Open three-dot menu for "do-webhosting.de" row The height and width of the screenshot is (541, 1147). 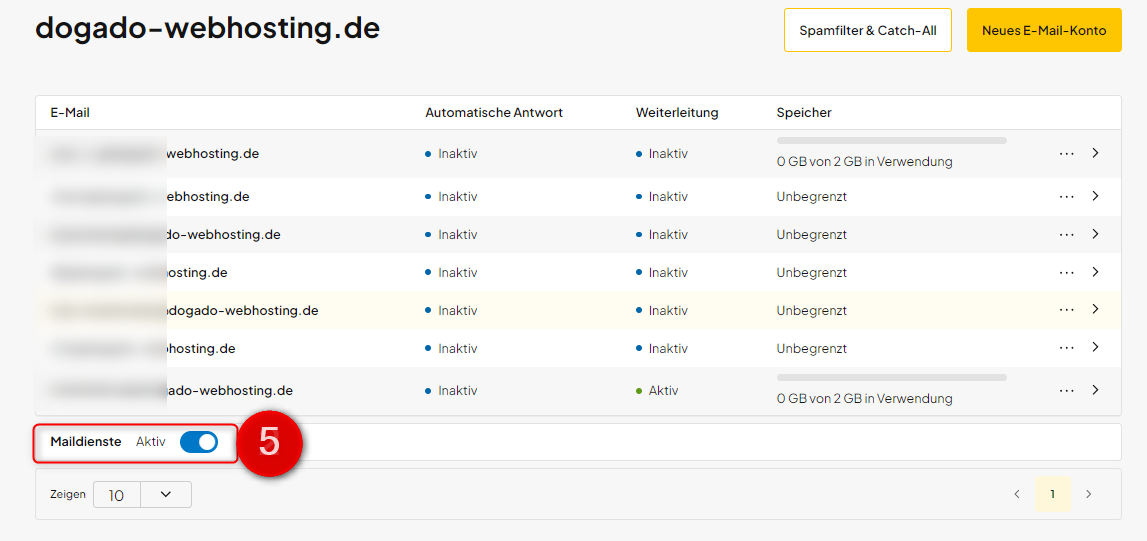coord(1067,235)
